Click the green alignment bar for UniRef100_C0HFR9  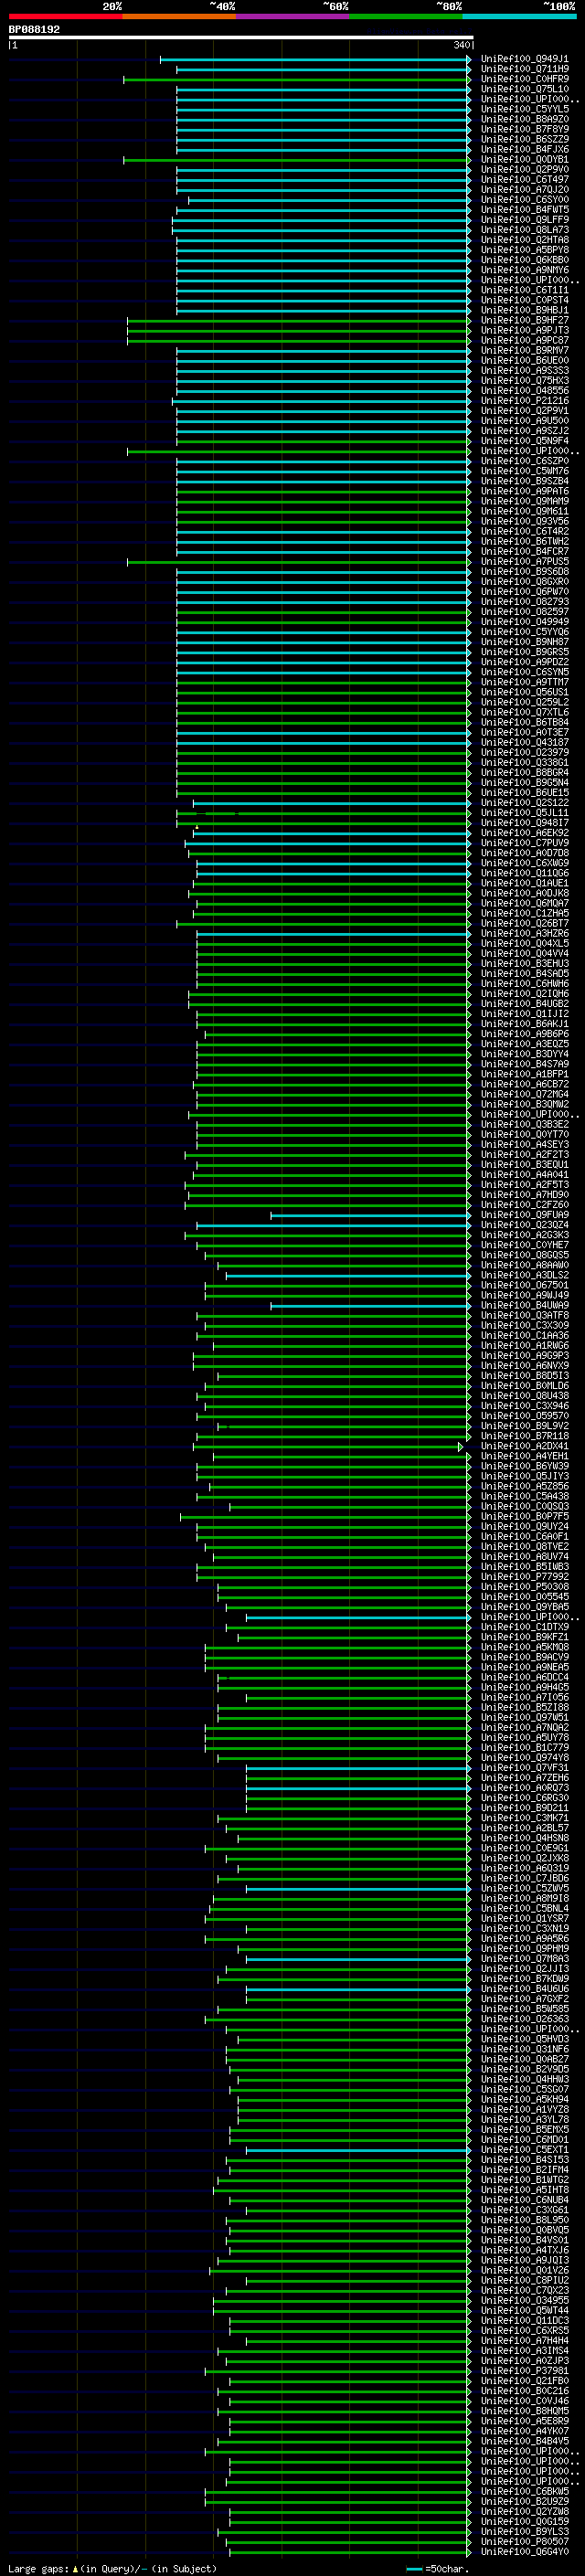coord(297,79)
